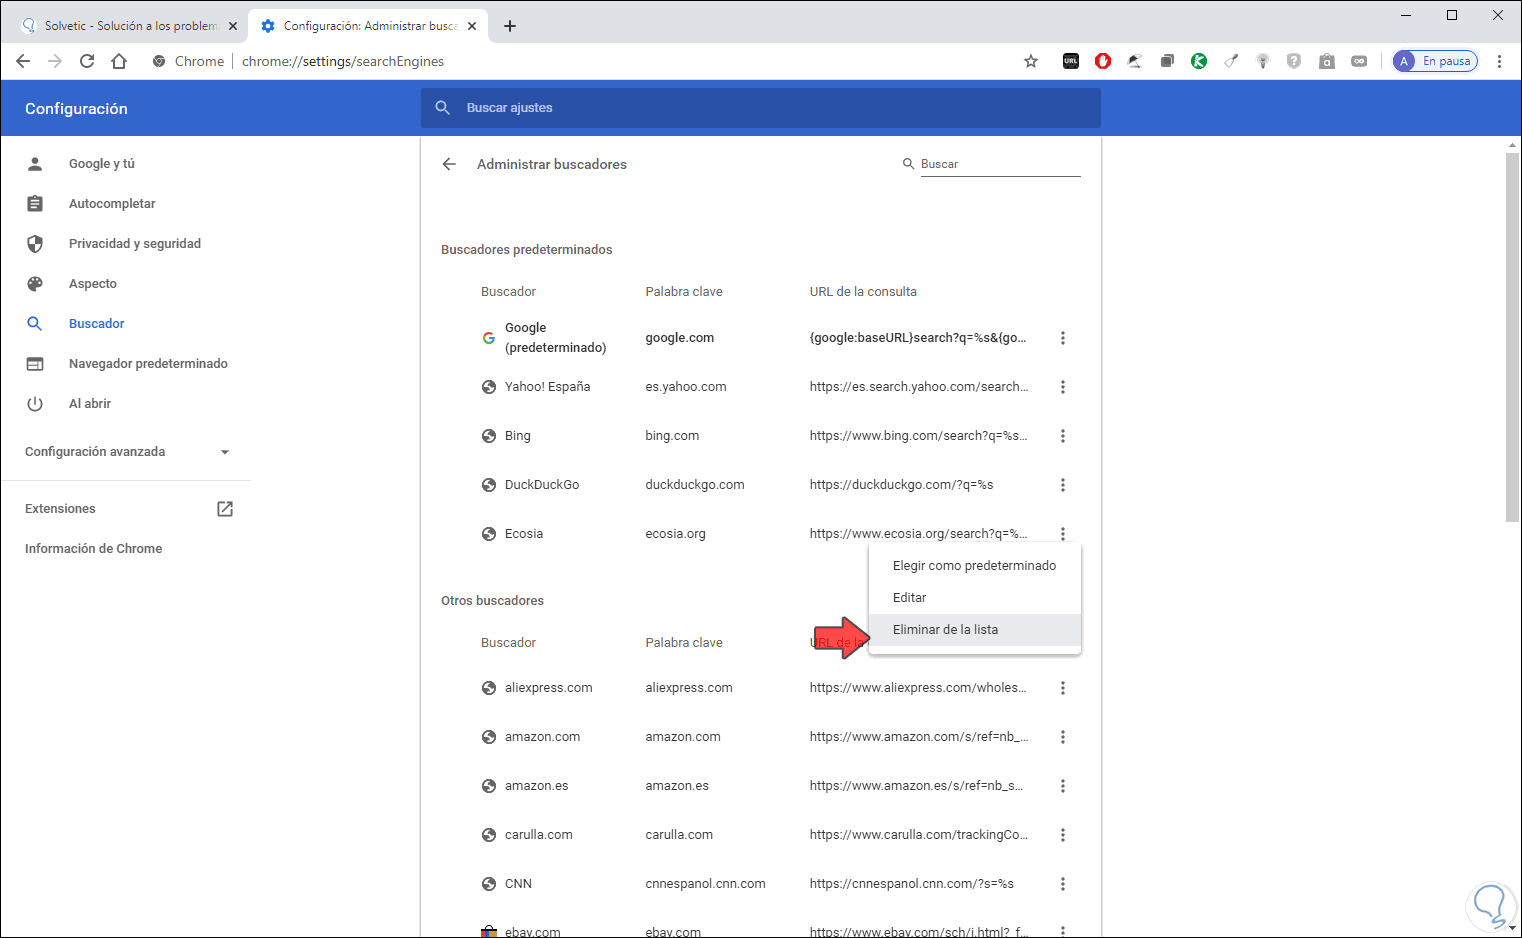Open 'Aspecto' settings section
The image size is (1522, 938).
click(93, 284)
